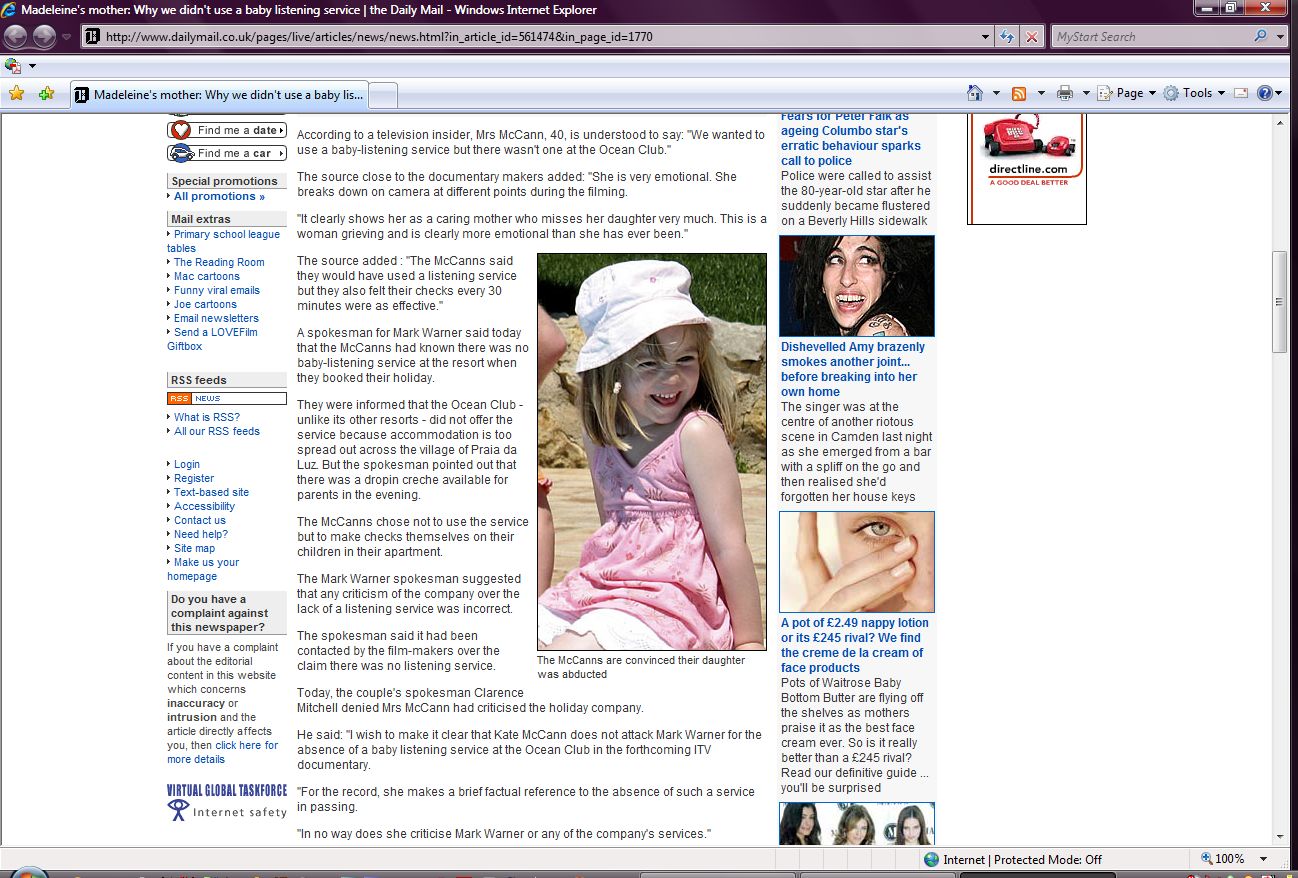
Task: Click the Print icon in toolbar
Action: [x=1064, y=93]
